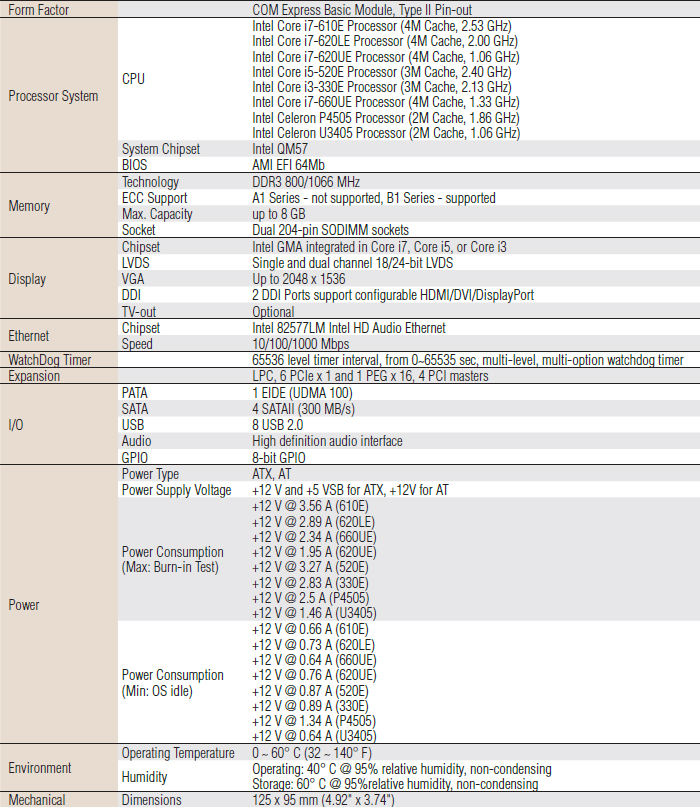
Task: Click the LVDS label under Display
Action: click(x=138, y=263)
